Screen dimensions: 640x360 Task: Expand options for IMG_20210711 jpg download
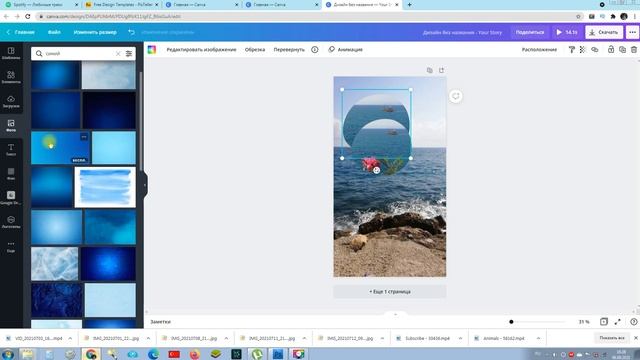pyautogui.click(x=304, y=338)
